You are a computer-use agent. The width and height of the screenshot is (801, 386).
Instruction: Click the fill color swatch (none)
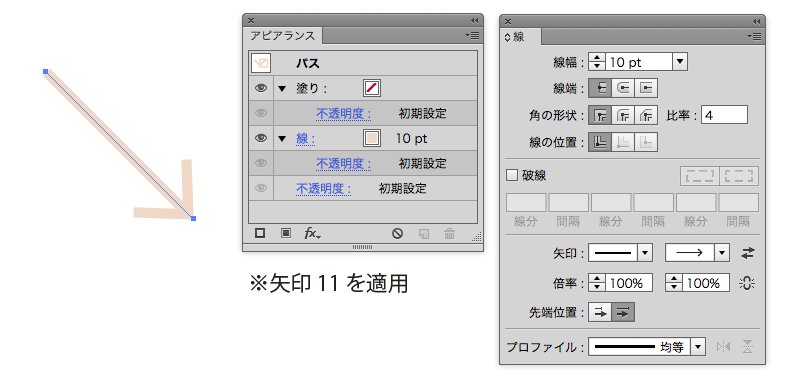pos(372,88)
